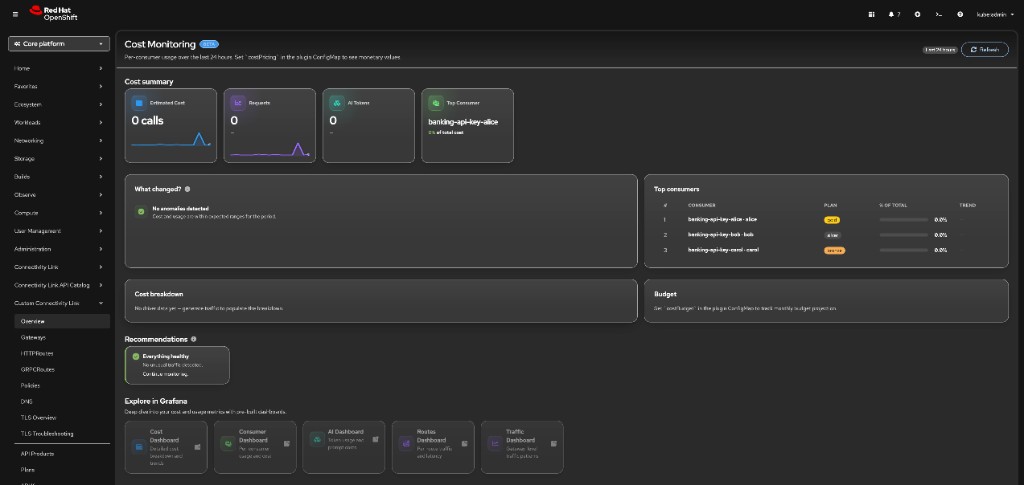Click the Recommendations info icon
This screenshot has width=1024, height=485.
[193, 339]
